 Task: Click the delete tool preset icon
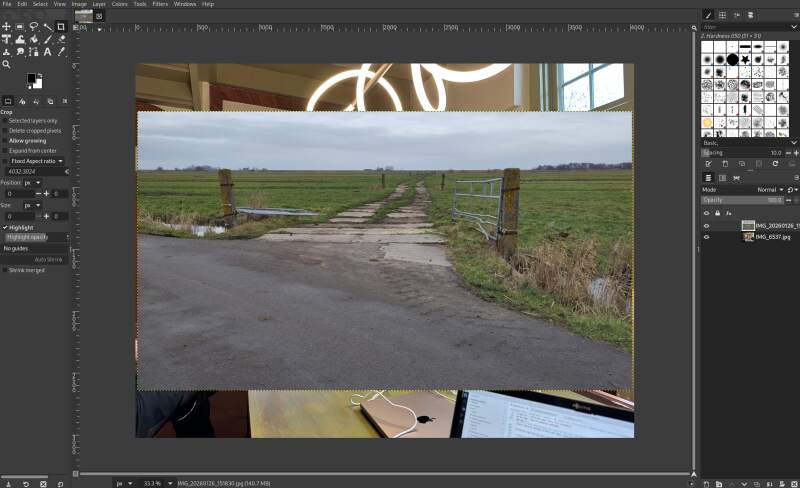(x=43, y=483)
